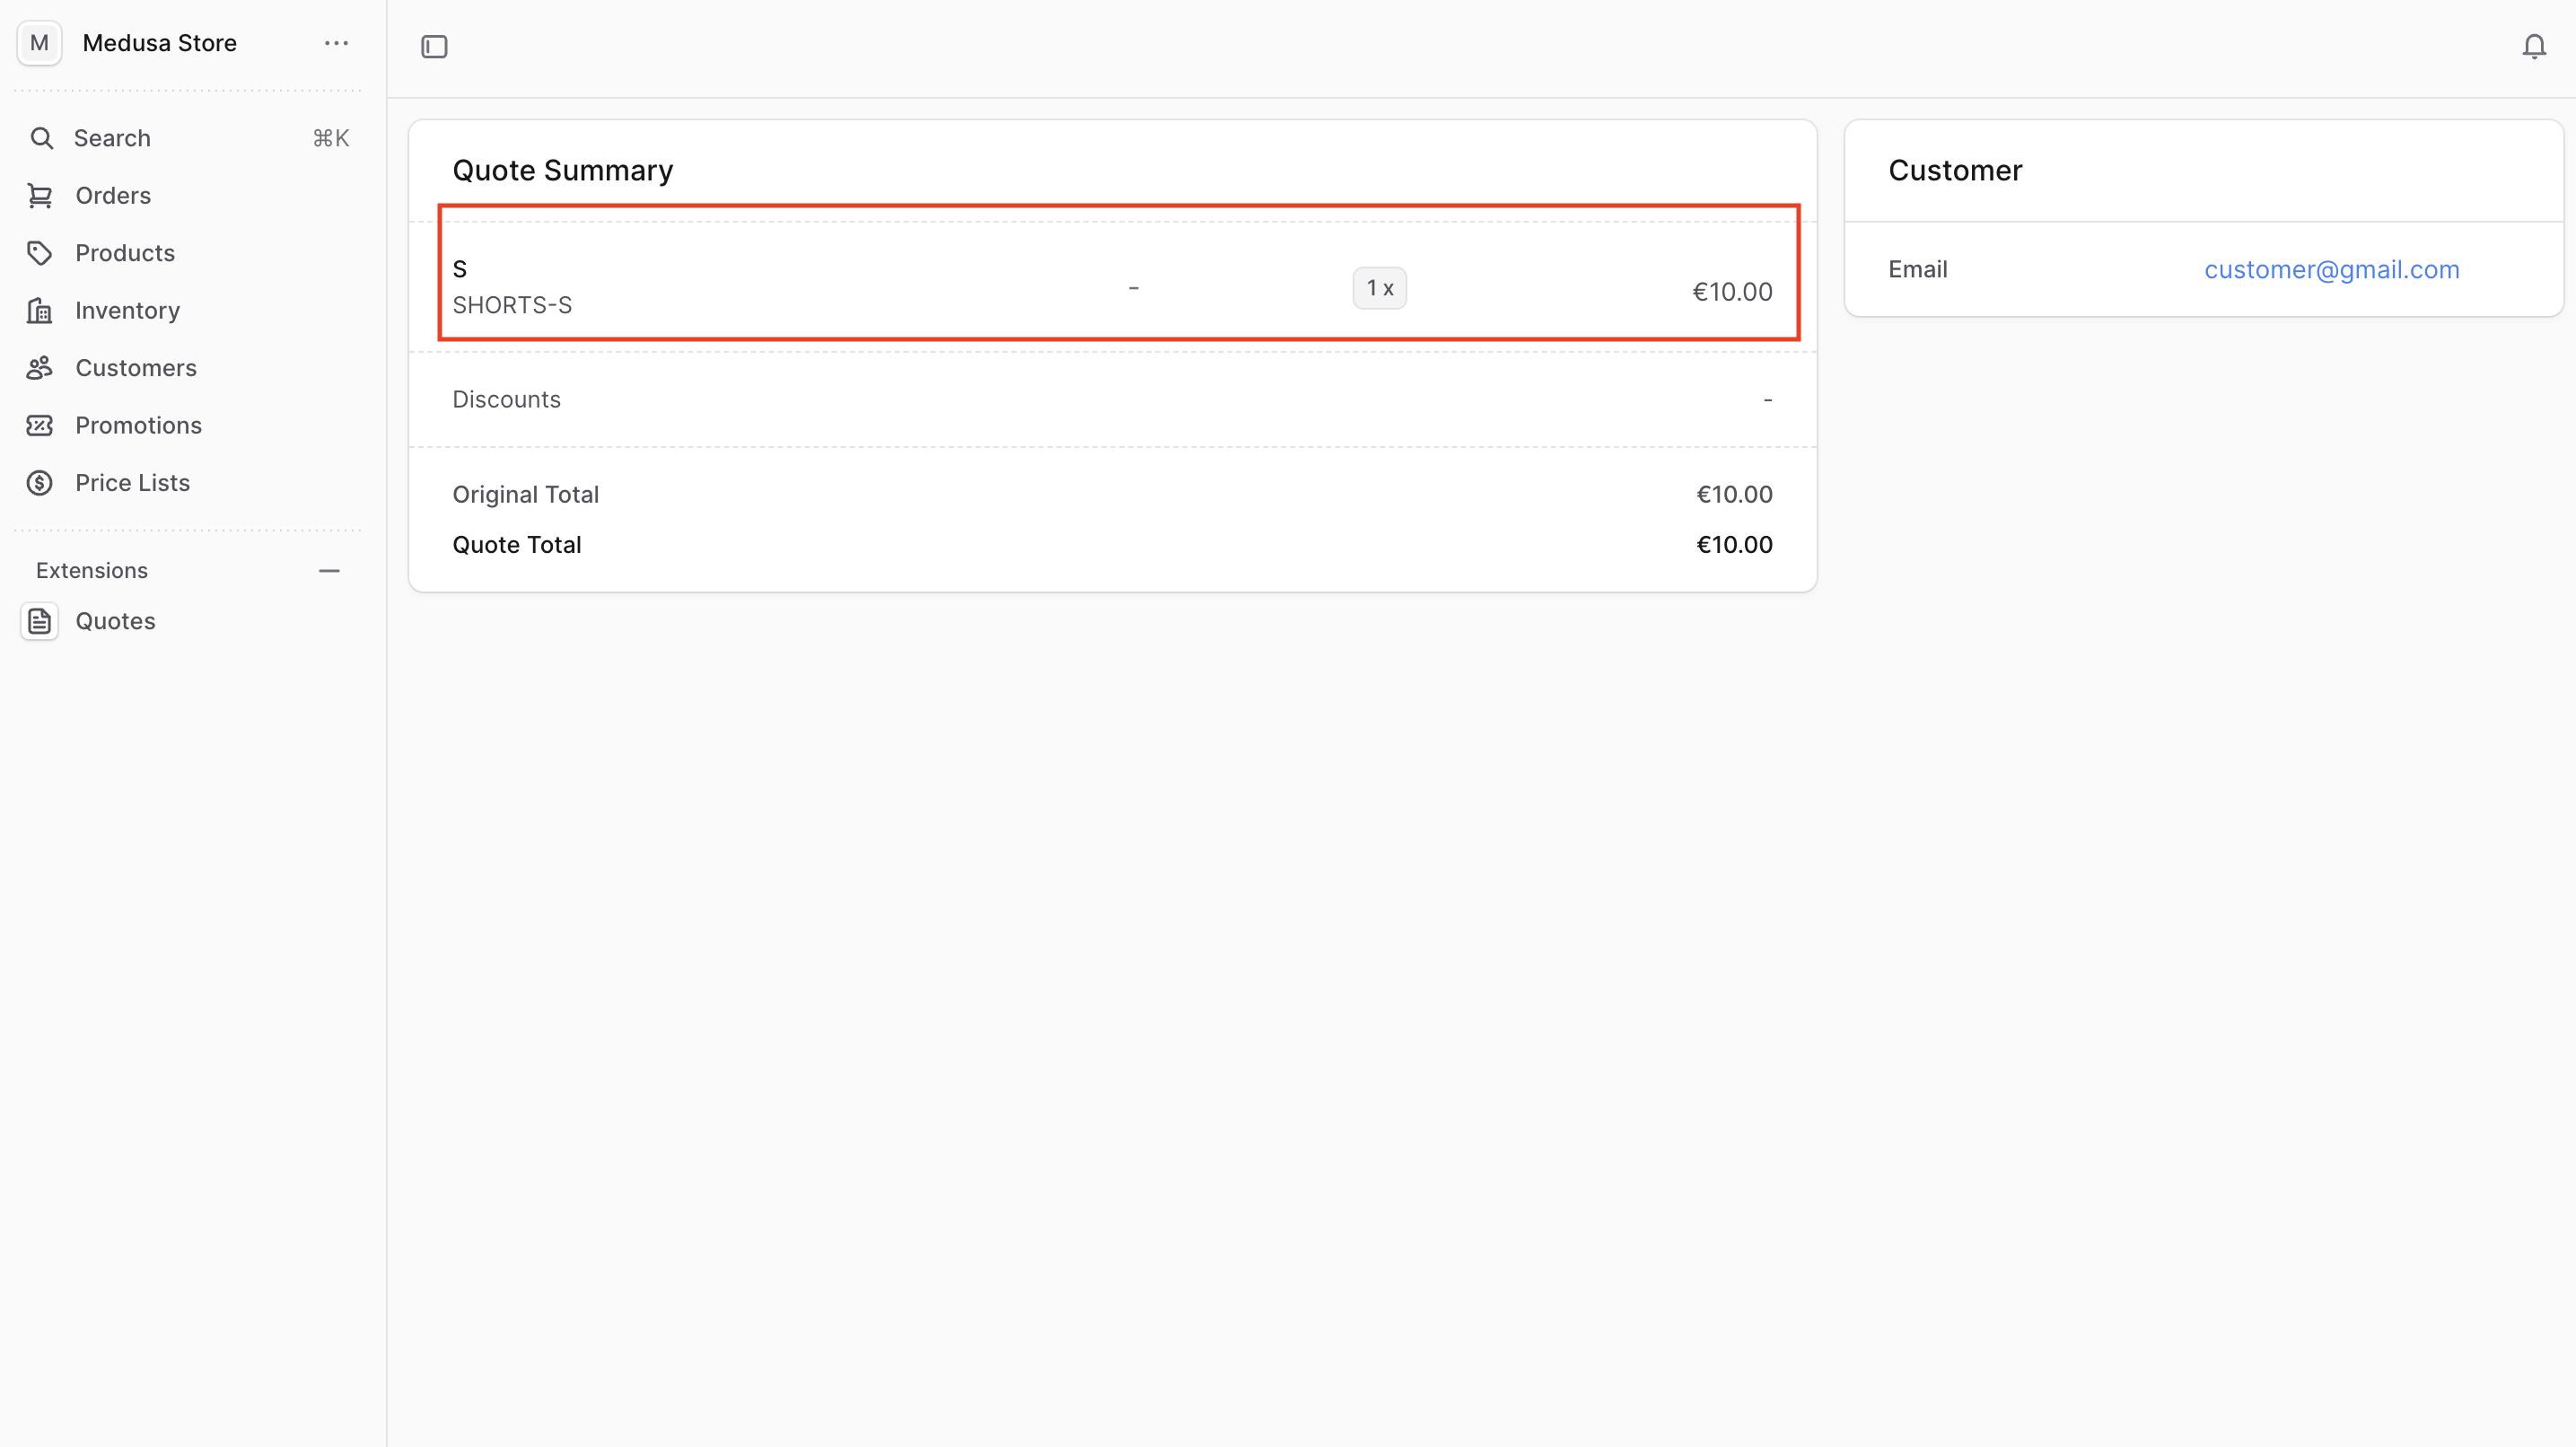This screenshot has width=2576, height=1447.
Task: Select the Quotes menu entry
Action: 114,620
